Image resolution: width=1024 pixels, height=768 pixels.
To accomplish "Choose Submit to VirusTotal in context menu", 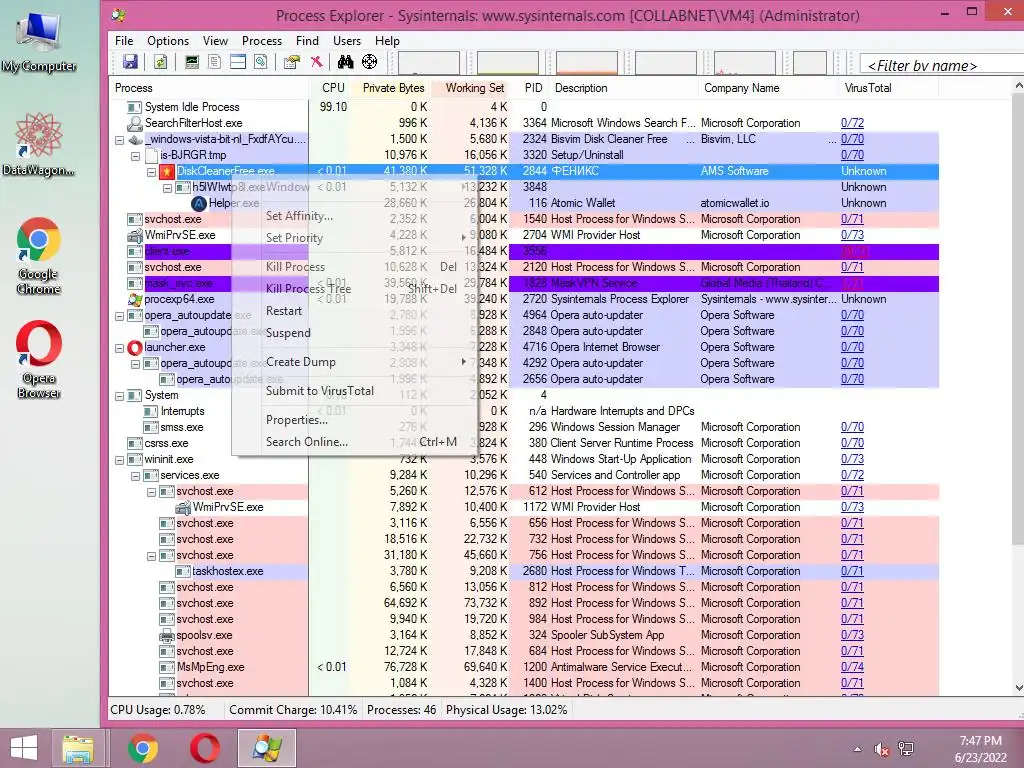I will [x=353, y=391].
